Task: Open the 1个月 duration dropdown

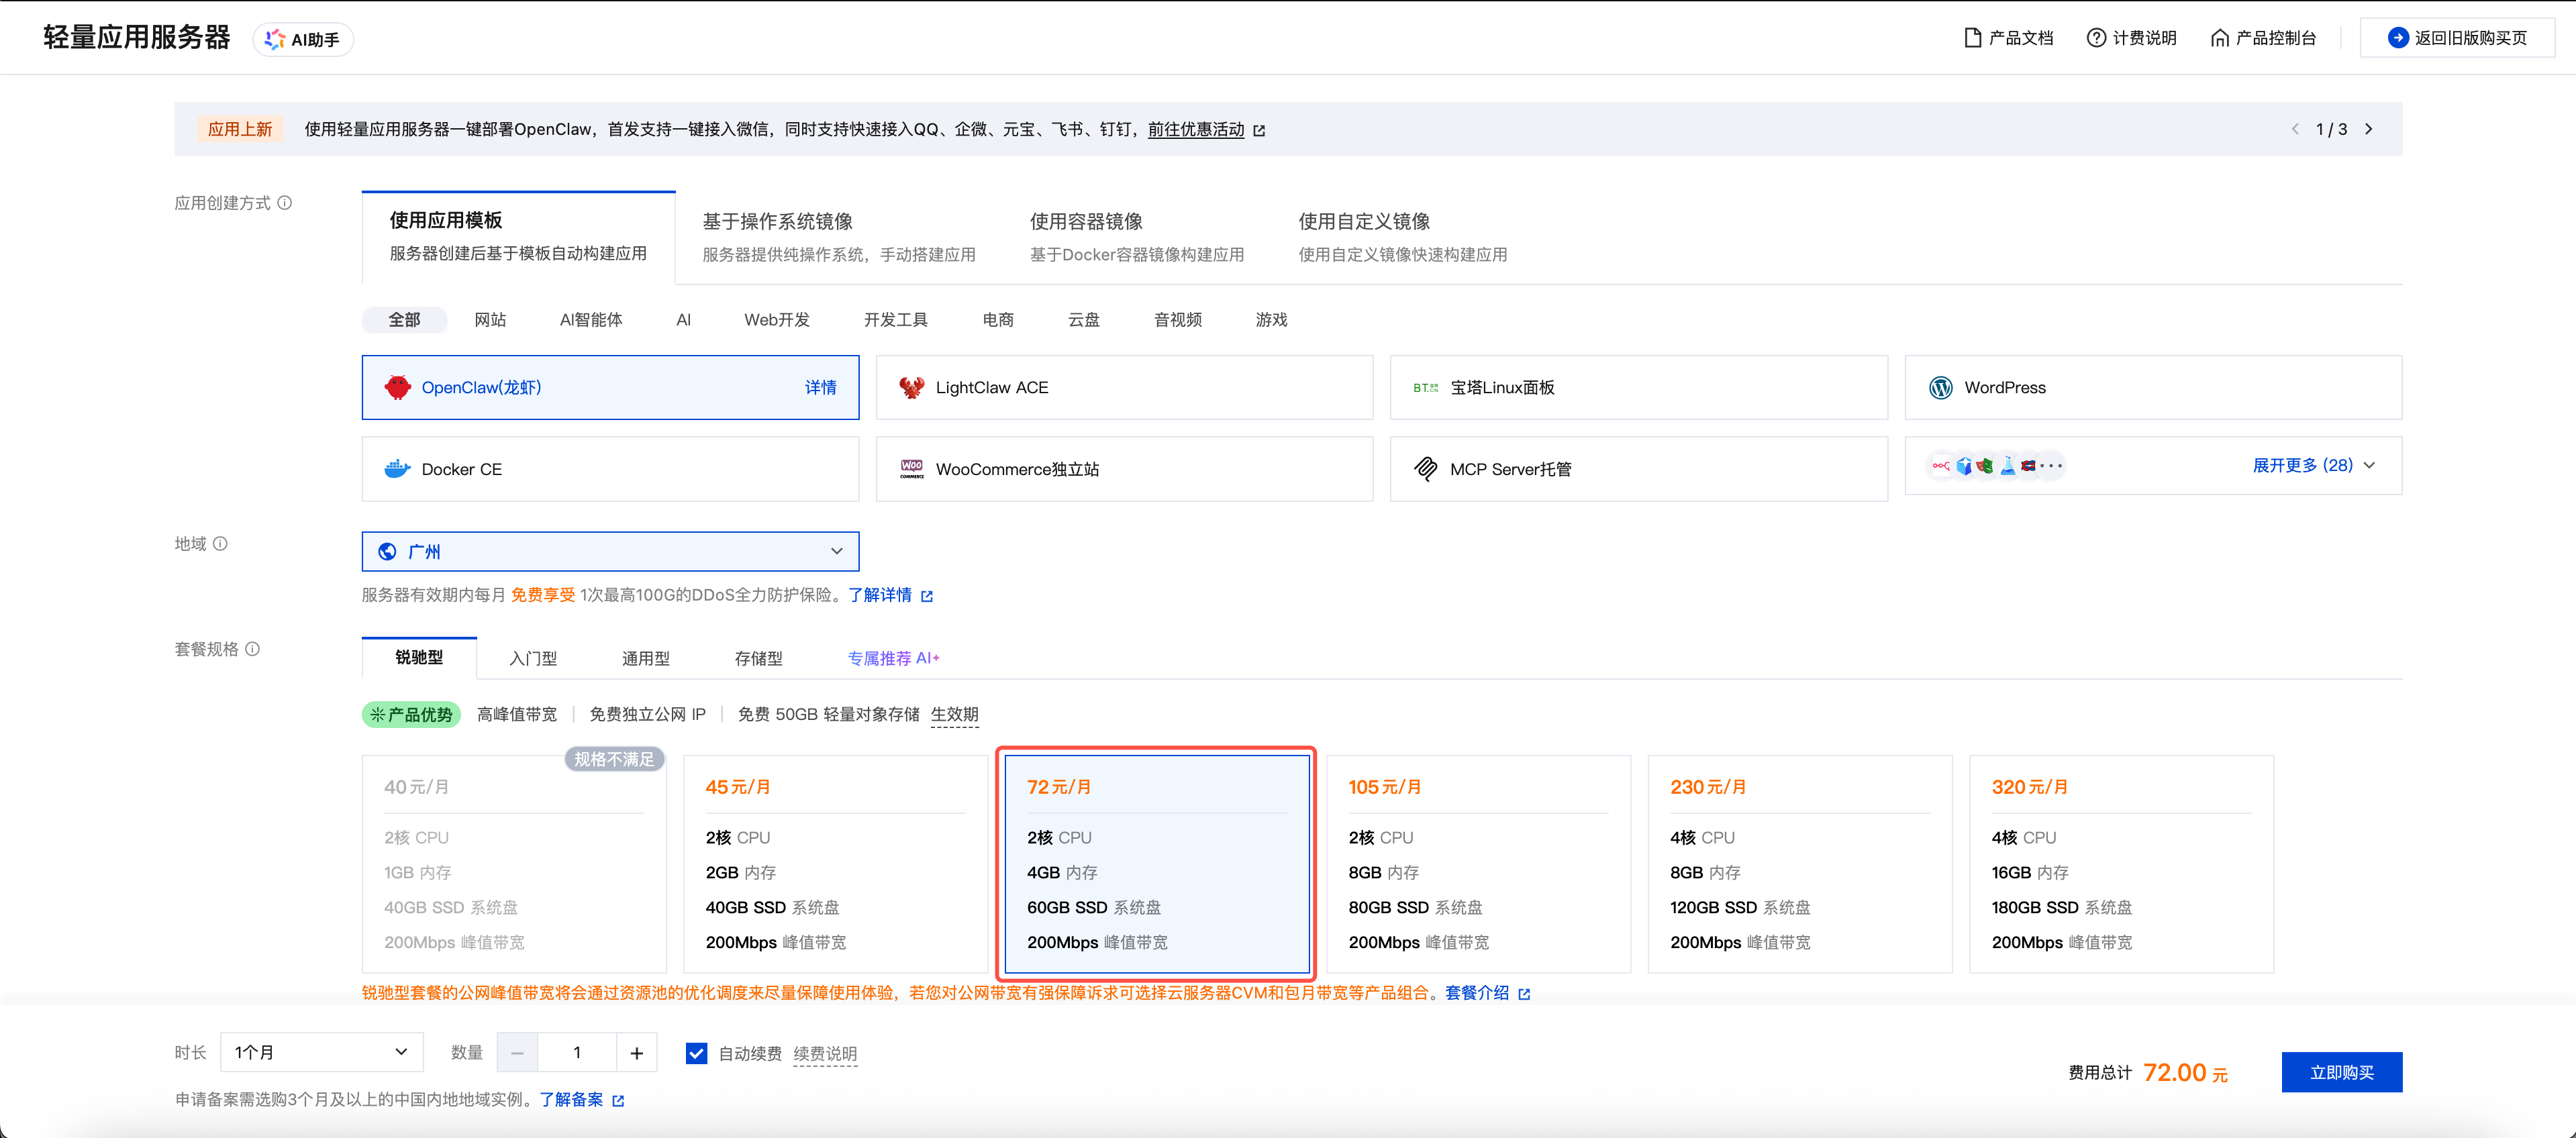Action: (321, 1052)
